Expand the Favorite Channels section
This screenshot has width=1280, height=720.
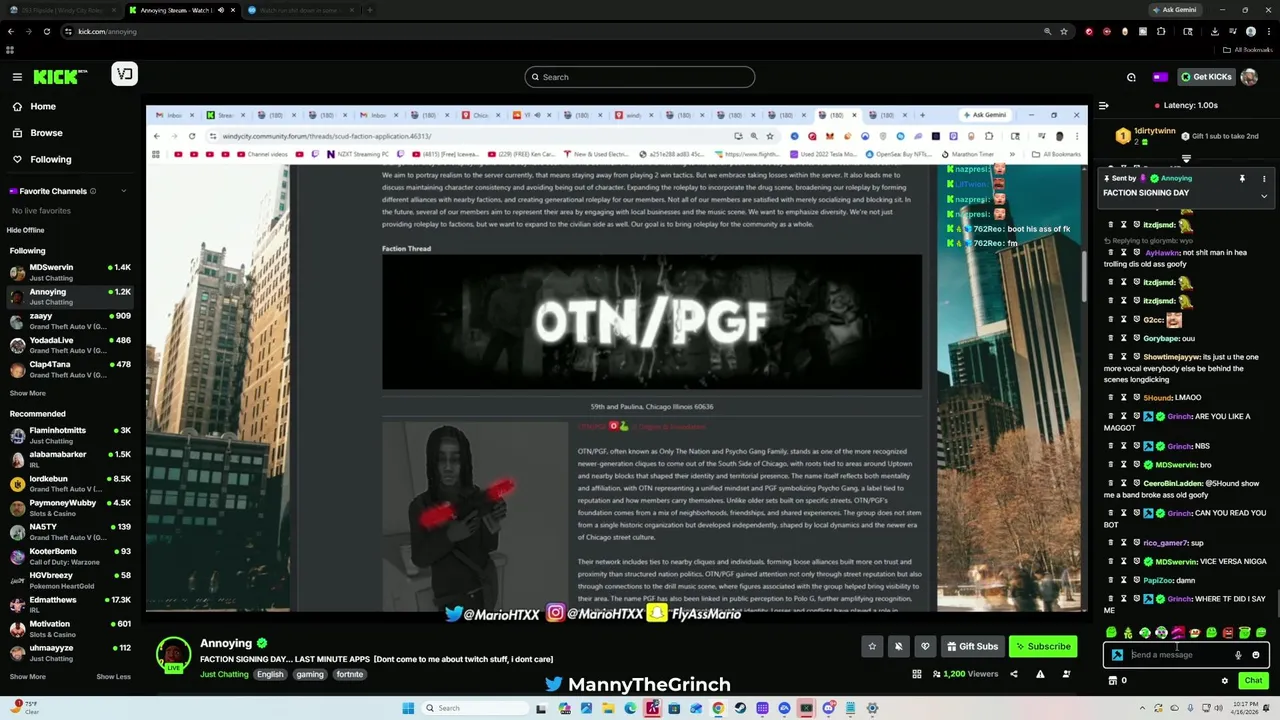tap(124, 191)
